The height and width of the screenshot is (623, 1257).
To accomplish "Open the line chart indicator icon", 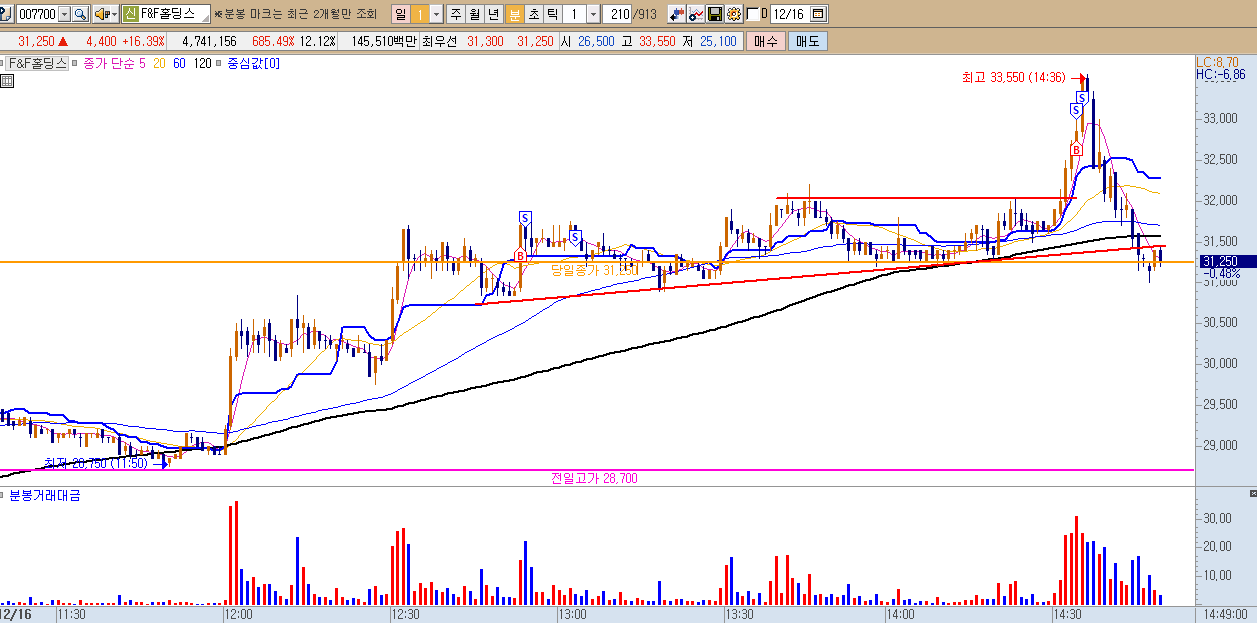I will [x=695, y=14].
